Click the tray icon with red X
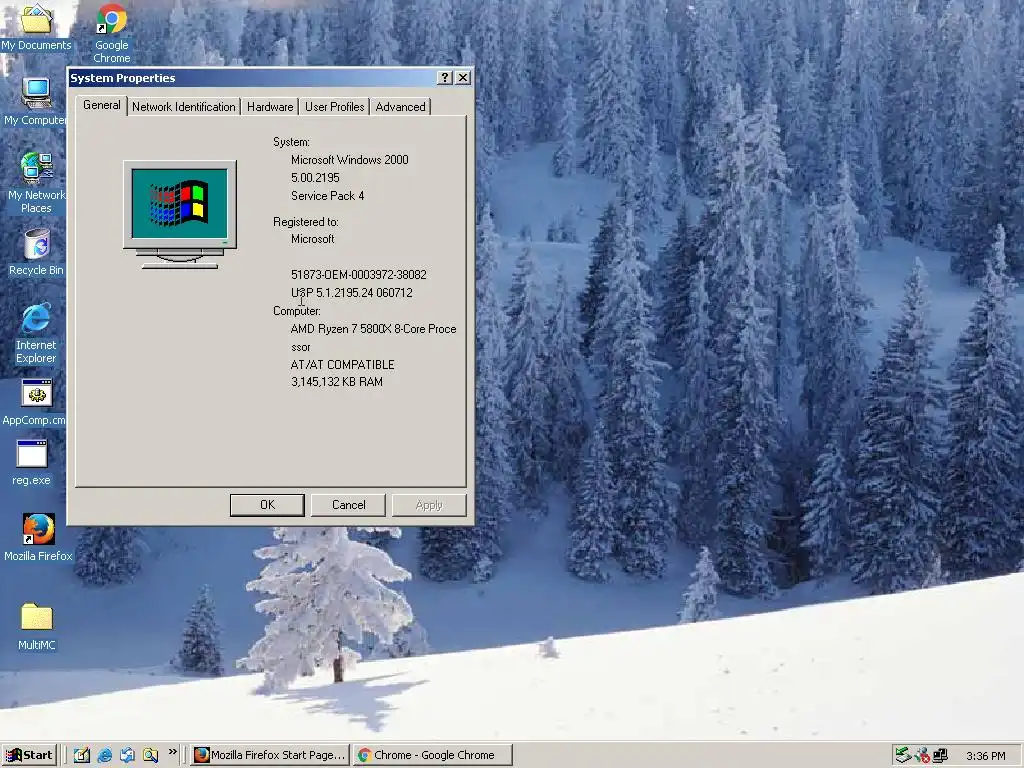 click(x=921, y=755)
